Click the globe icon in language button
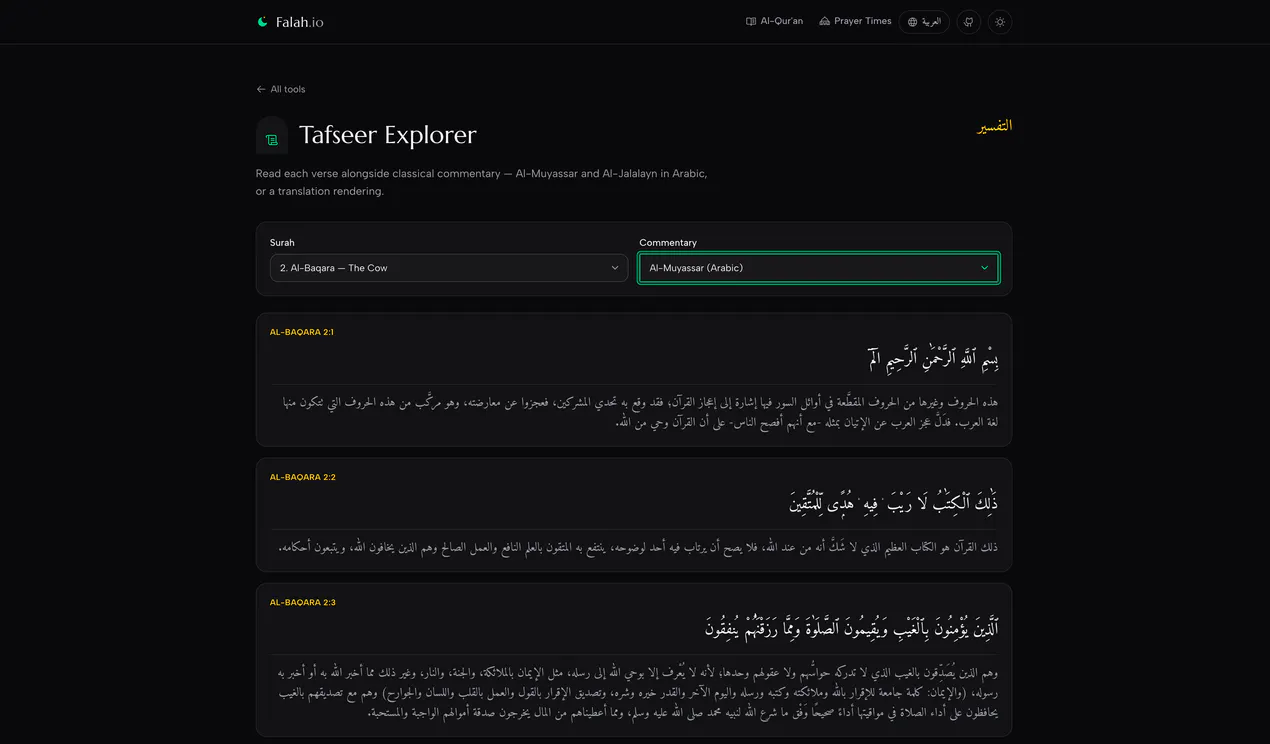1270x744 pixels. point(912,22)
